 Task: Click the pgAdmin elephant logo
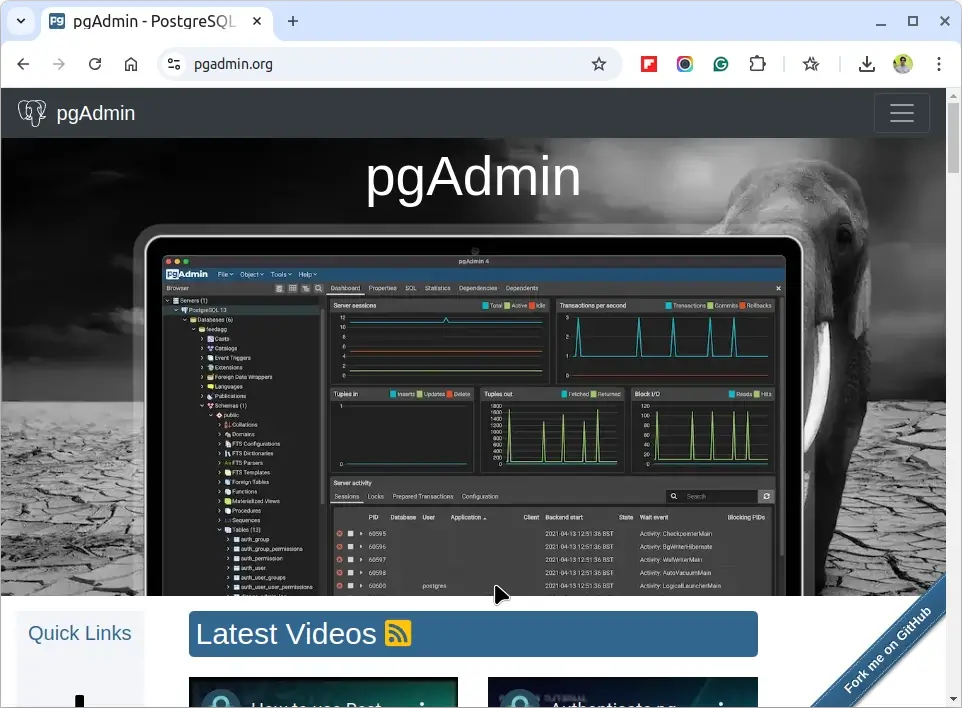(32, 113)
